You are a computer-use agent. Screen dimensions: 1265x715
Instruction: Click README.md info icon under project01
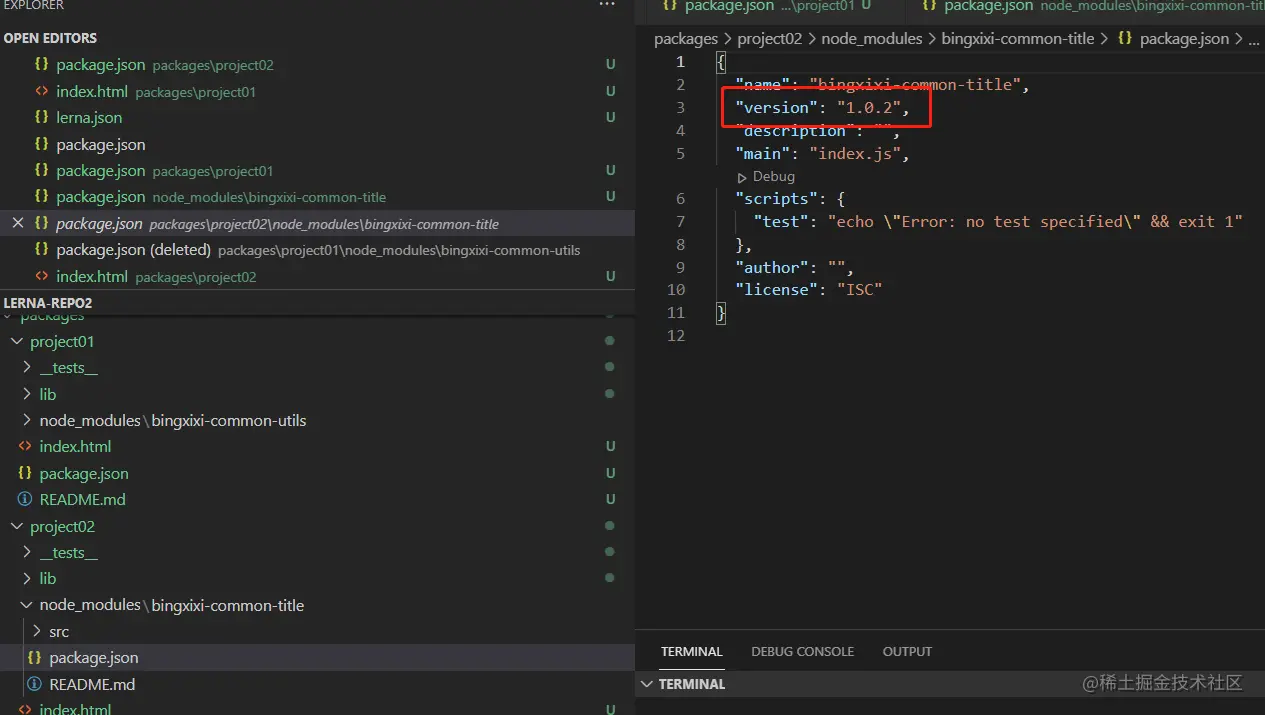(x=25, y=499)
